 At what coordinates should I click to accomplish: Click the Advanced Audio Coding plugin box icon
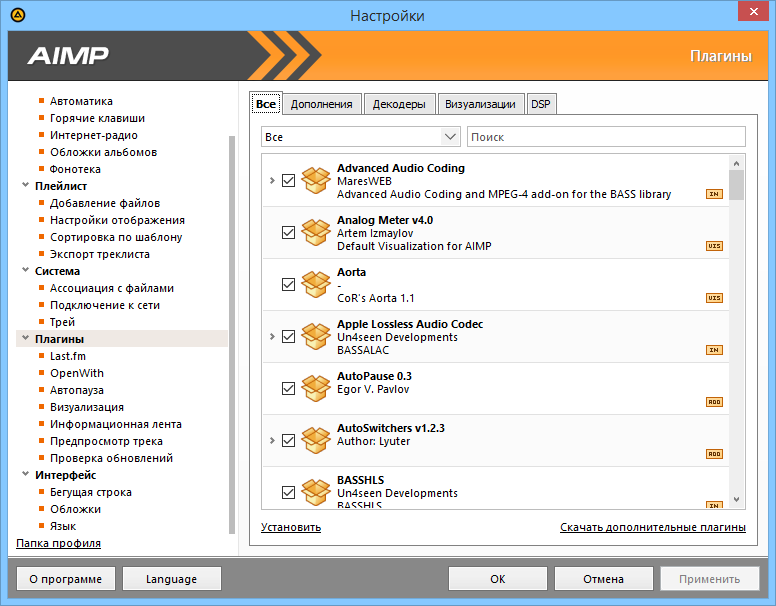pos(316,181)
